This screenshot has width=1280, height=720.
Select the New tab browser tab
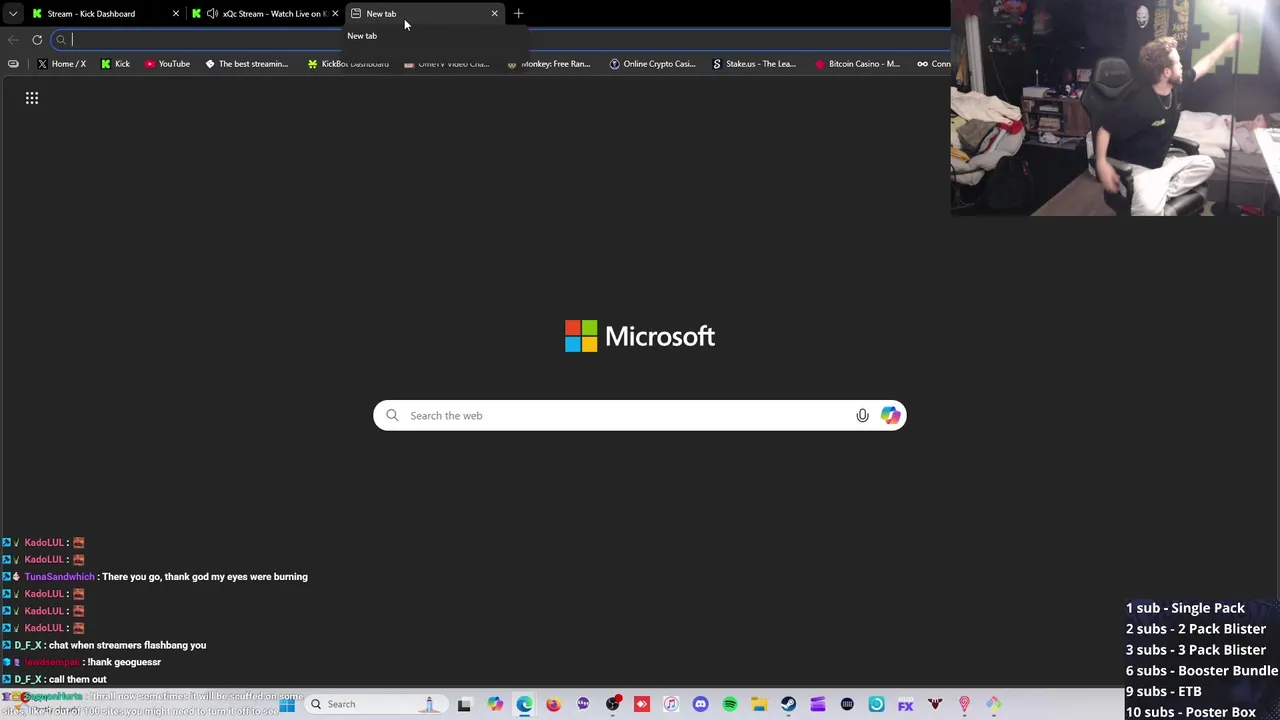(425, 14)
